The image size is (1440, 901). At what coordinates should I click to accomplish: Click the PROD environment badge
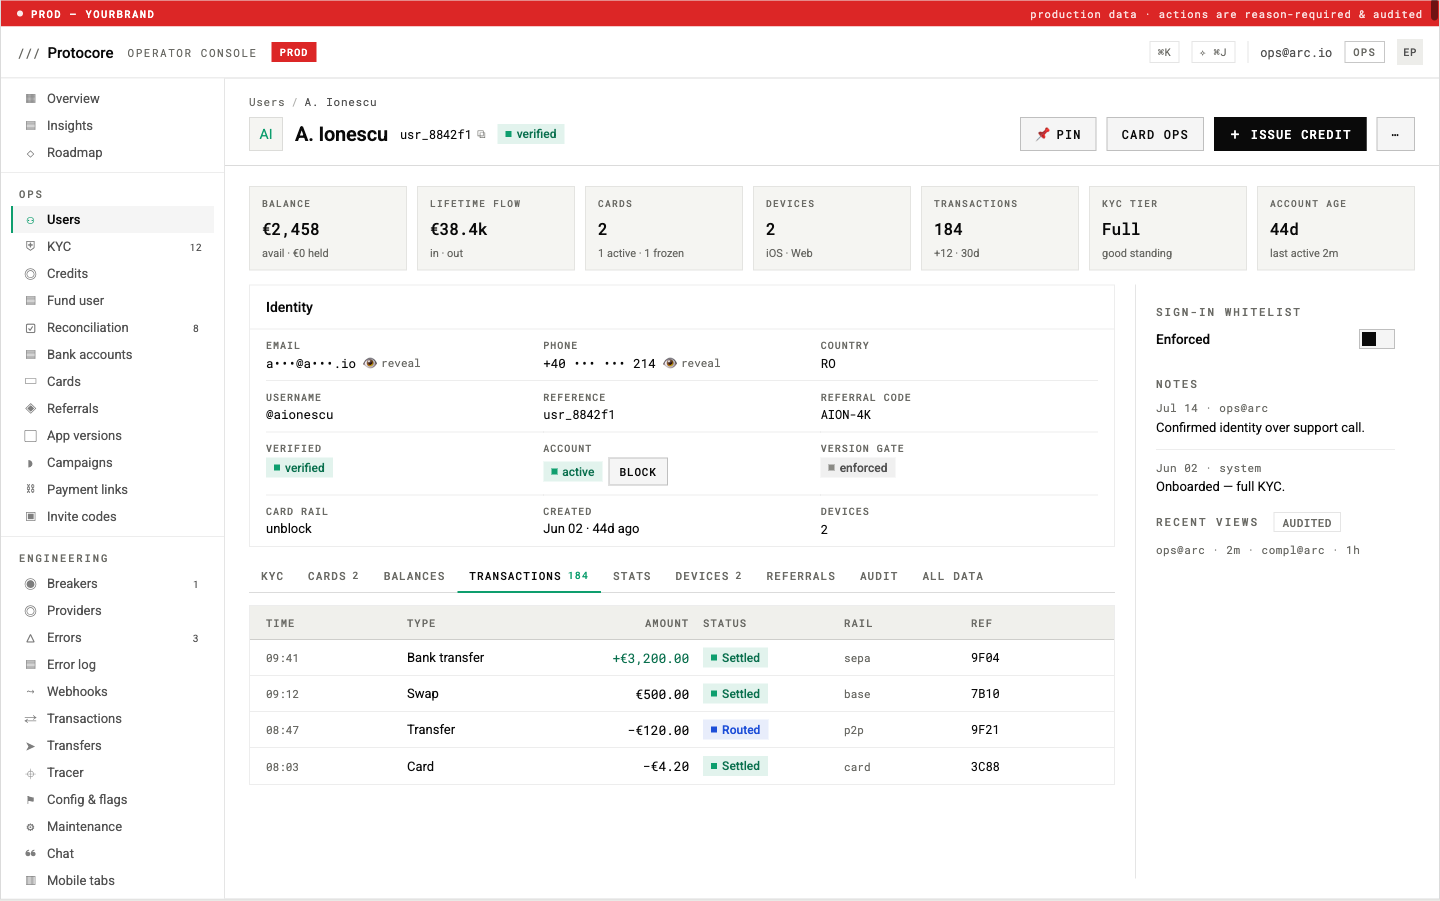(x=294, y=52)
